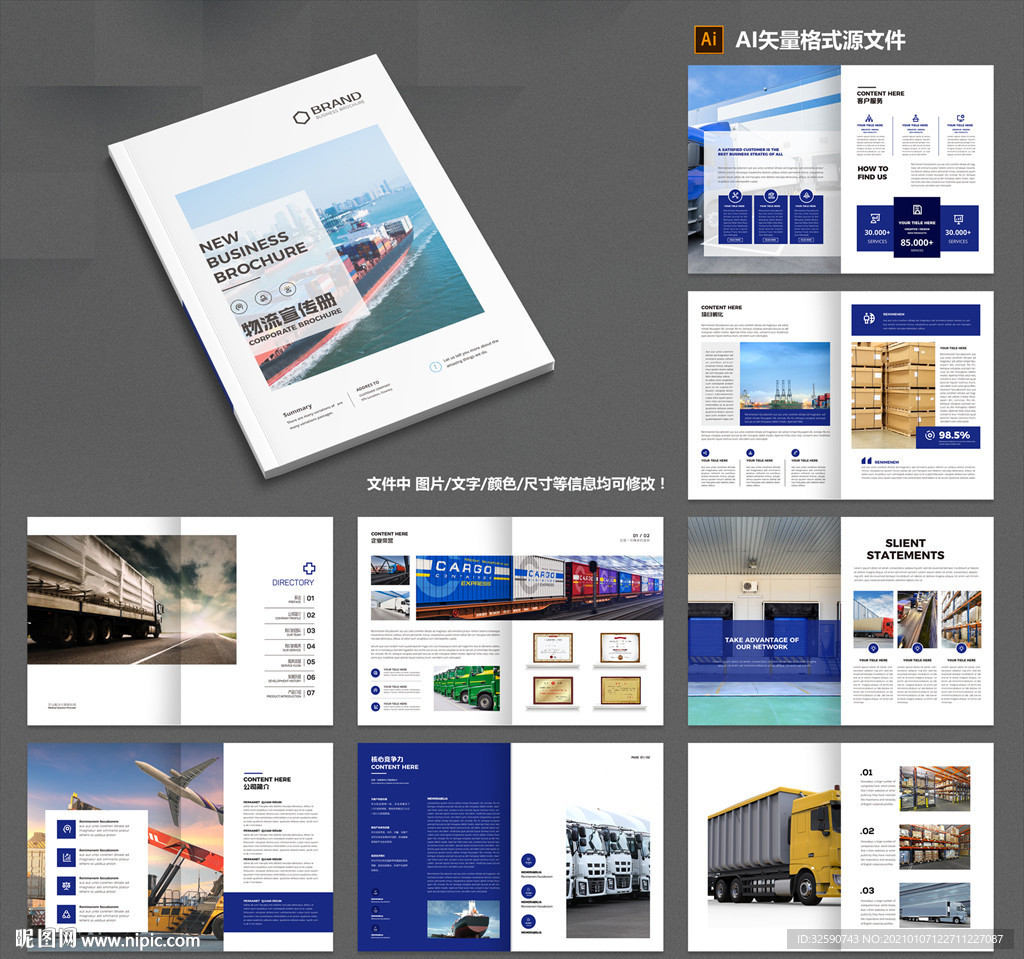This screenshot has width=1024, height=959.
Task: Click the 'CONTENT HERE 客户服务' heading
Action: pos(880,97)
